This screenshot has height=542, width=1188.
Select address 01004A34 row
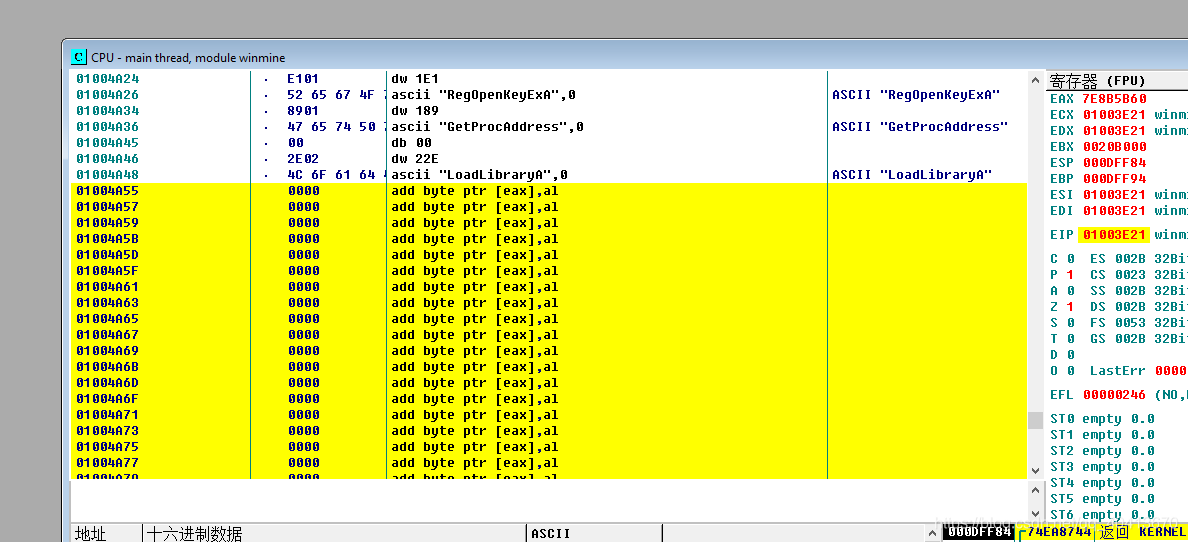[x=108, y=110]
